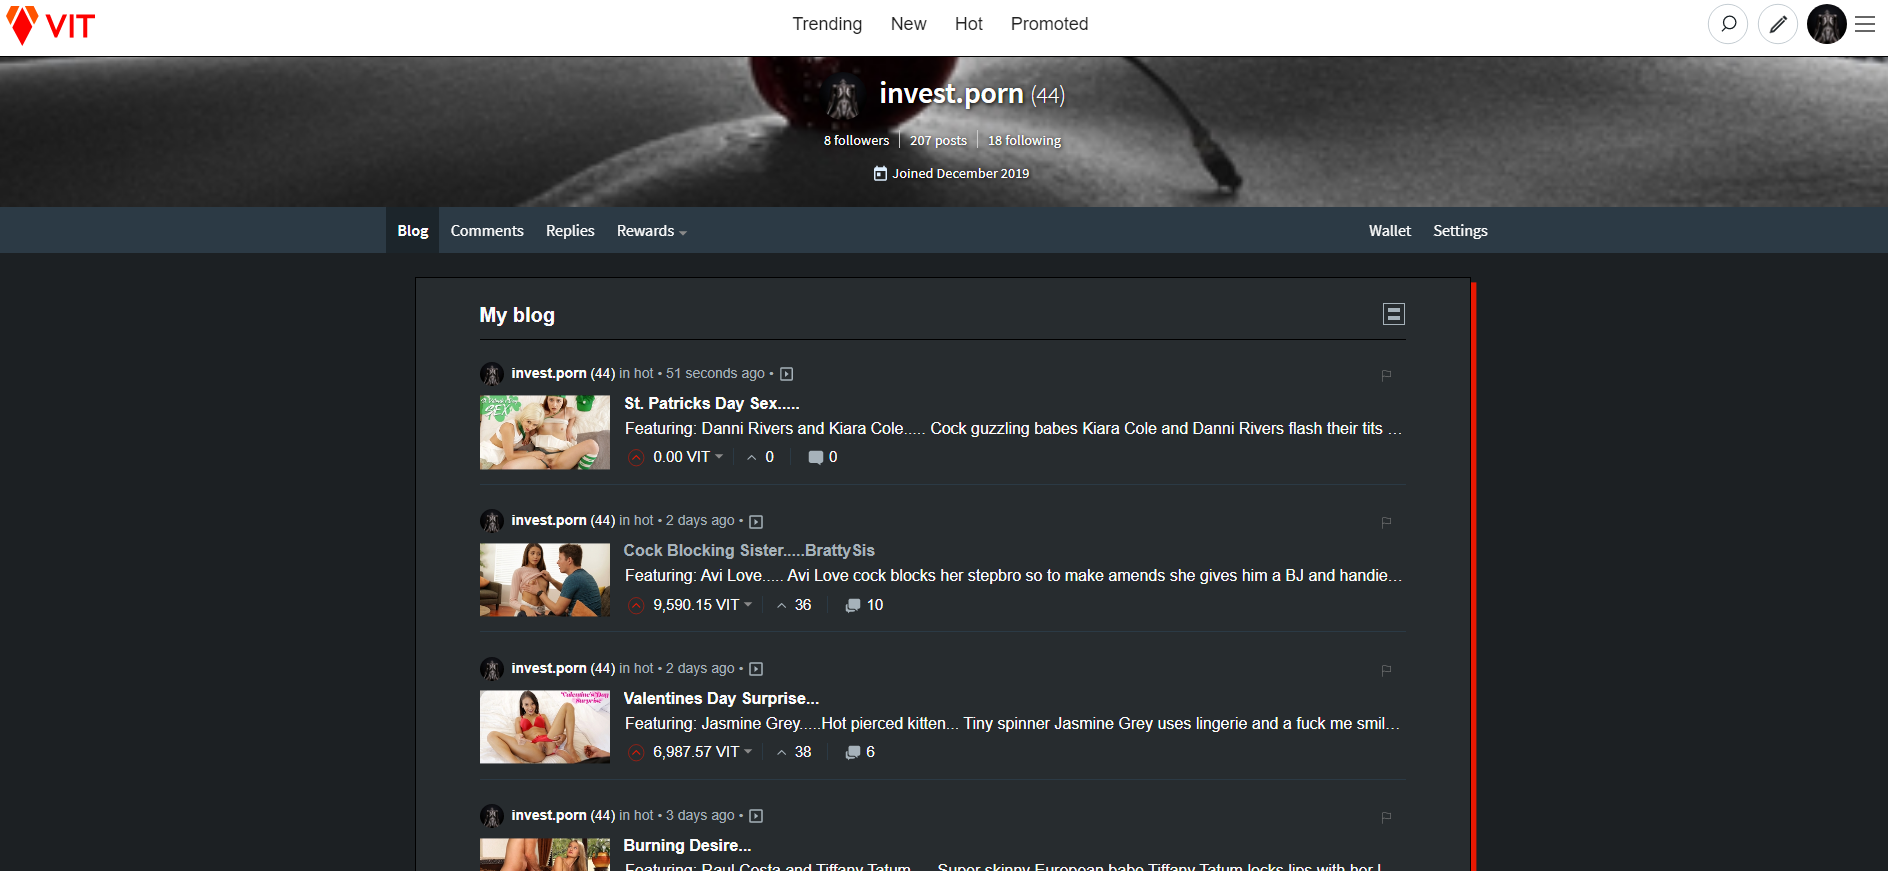This screenshot has height=871, width=1888.
Task: Open the Settings tab
Action: (1461, 231)
